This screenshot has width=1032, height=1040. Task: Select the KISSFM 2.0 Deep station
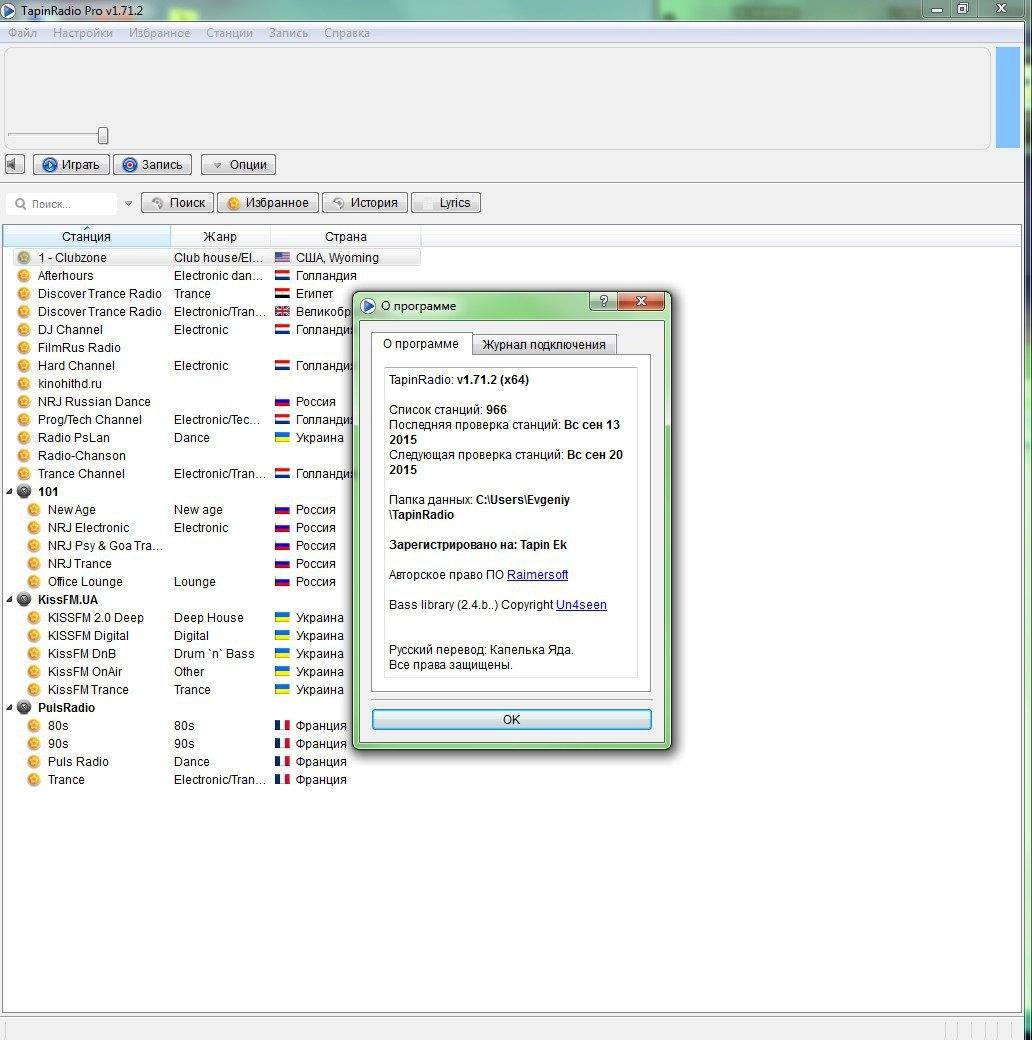tap(96, 618)
